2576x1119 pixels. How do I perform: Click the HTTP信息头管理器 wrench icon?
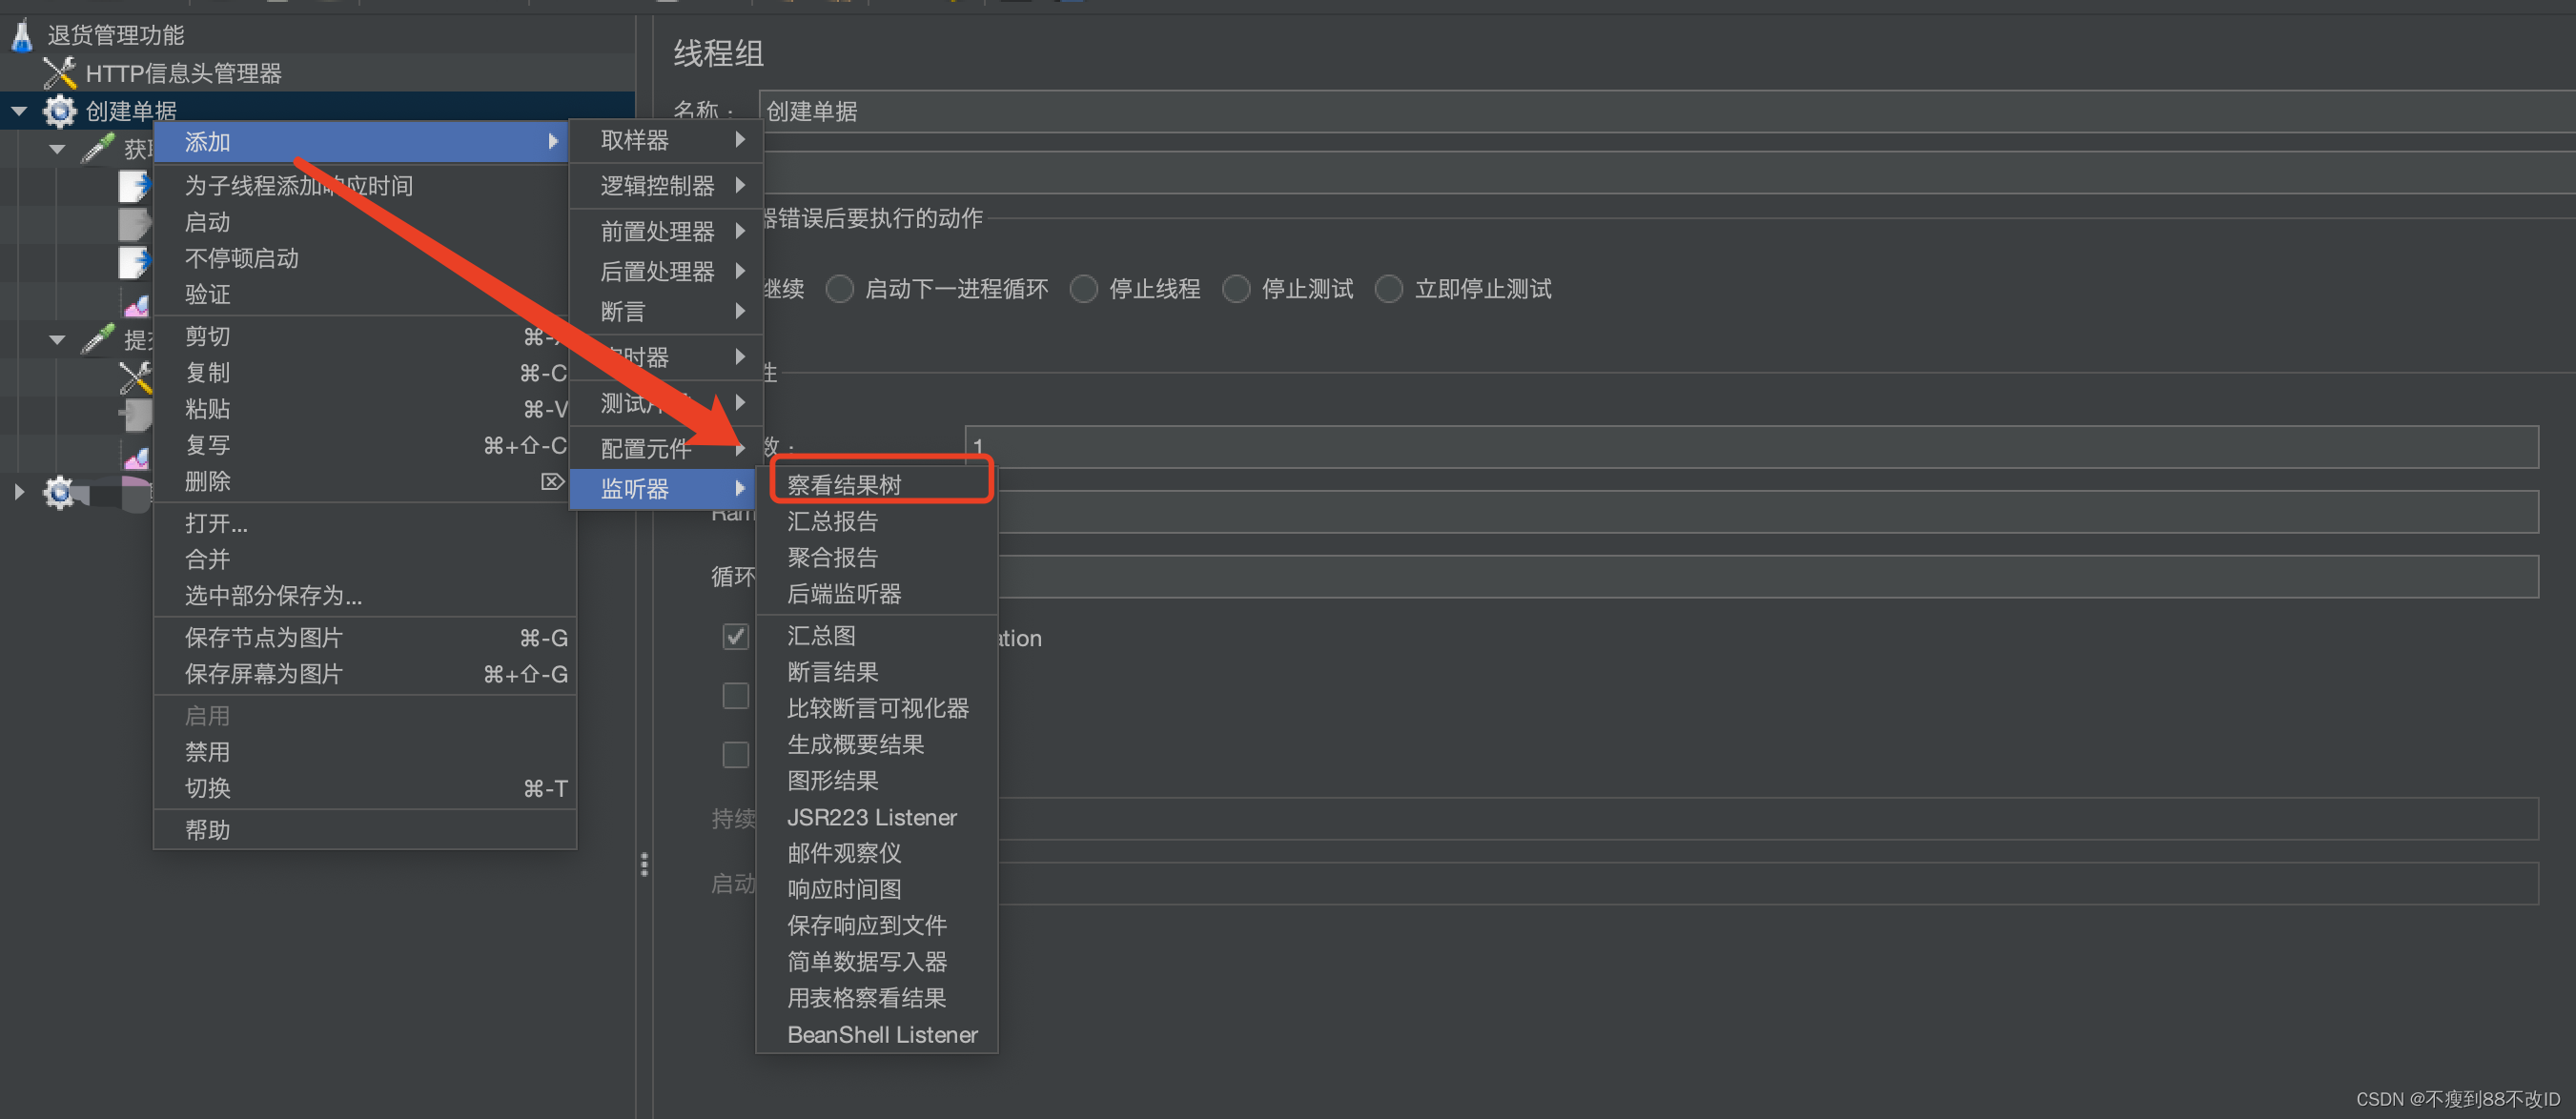pos(59,73)
